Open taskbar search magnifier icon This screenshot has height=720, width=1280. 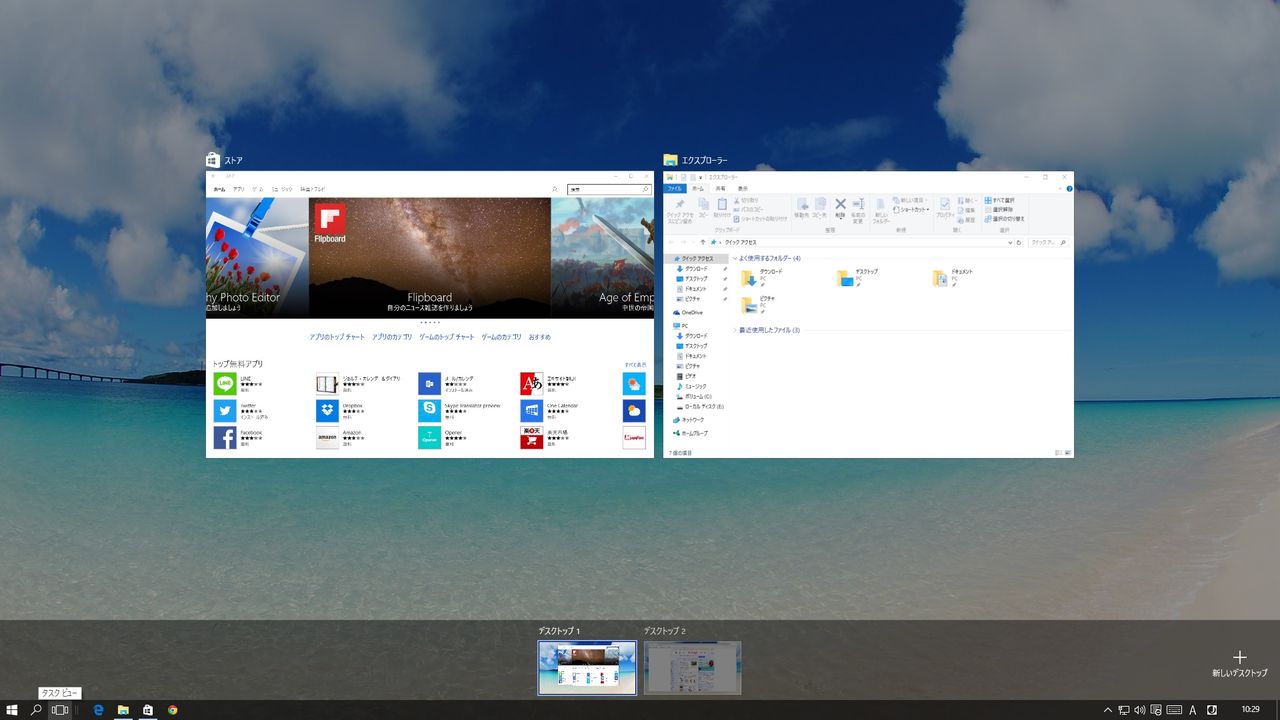click(x=36, y=710)
